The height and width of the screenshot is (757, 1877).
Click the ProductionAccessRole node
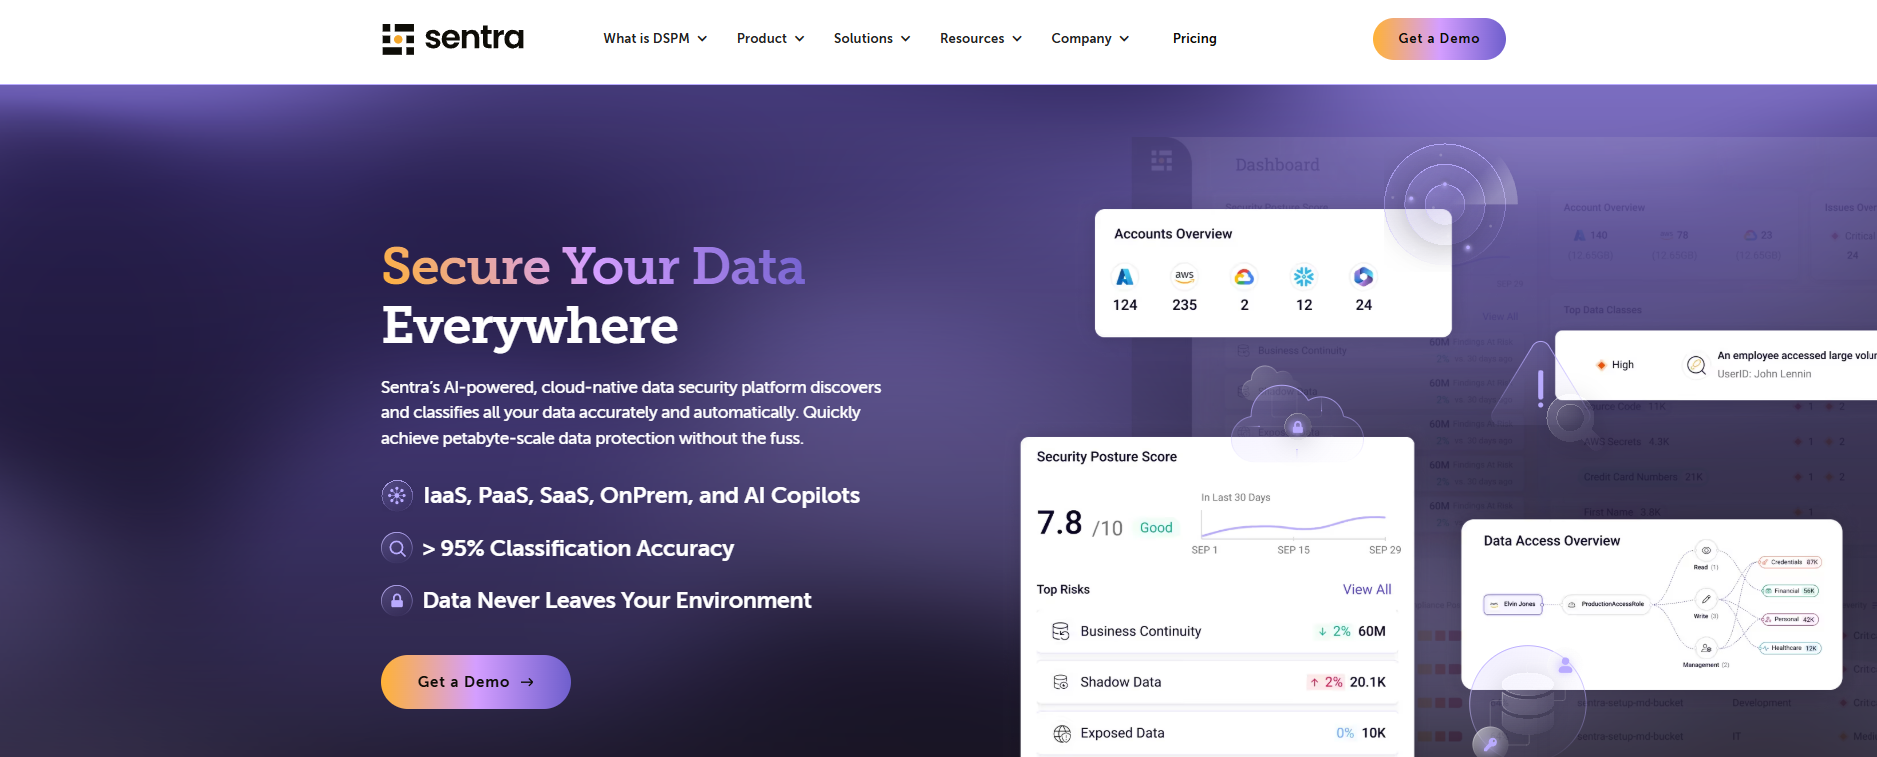click(x=1606, y=604)
